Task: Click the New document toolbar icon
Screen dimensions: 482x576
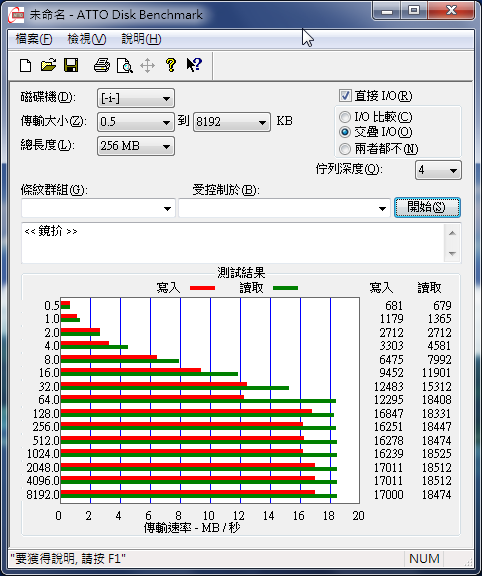Action: coord(25,65)
